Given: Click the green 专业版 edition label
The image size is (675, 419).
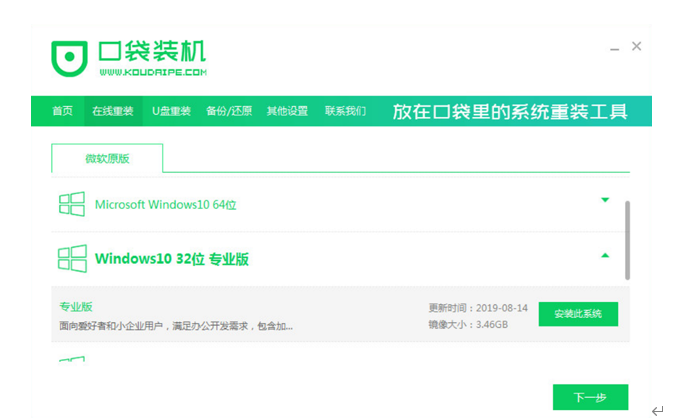Looking at the screenshot, I should pos(76,307).
